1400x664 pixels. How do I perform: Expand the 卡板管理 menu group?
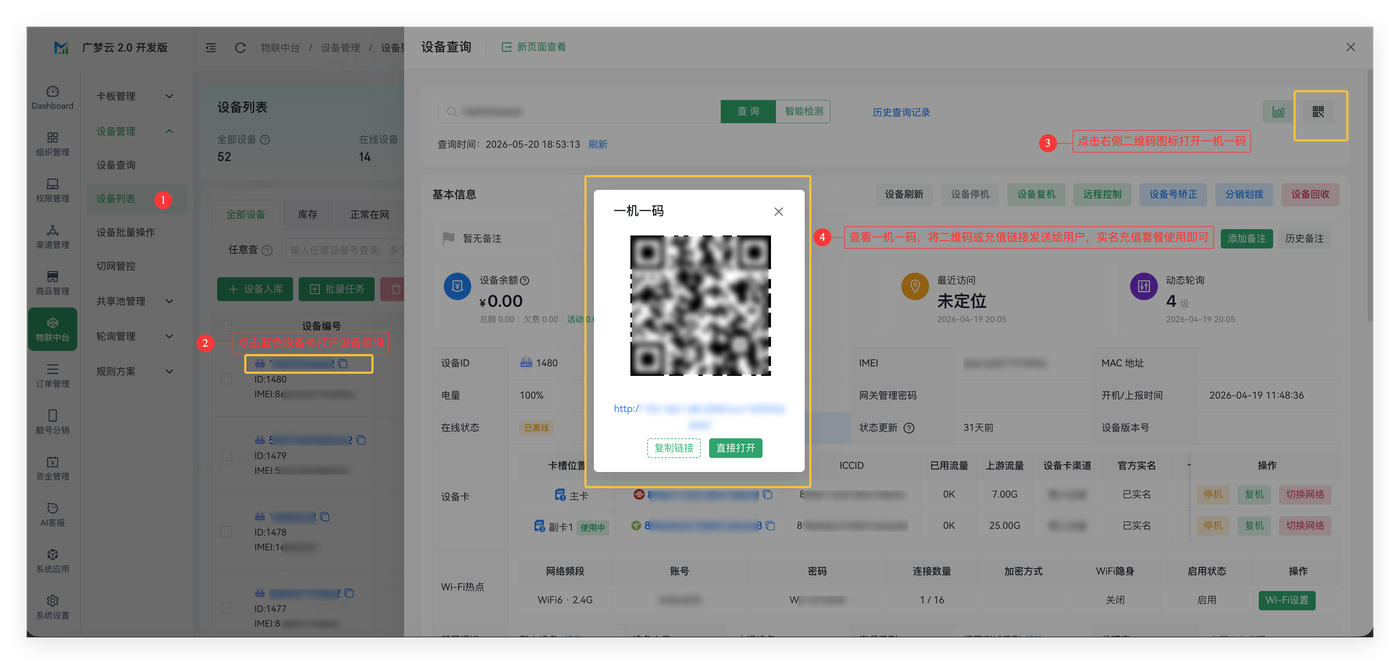point(135,96)
